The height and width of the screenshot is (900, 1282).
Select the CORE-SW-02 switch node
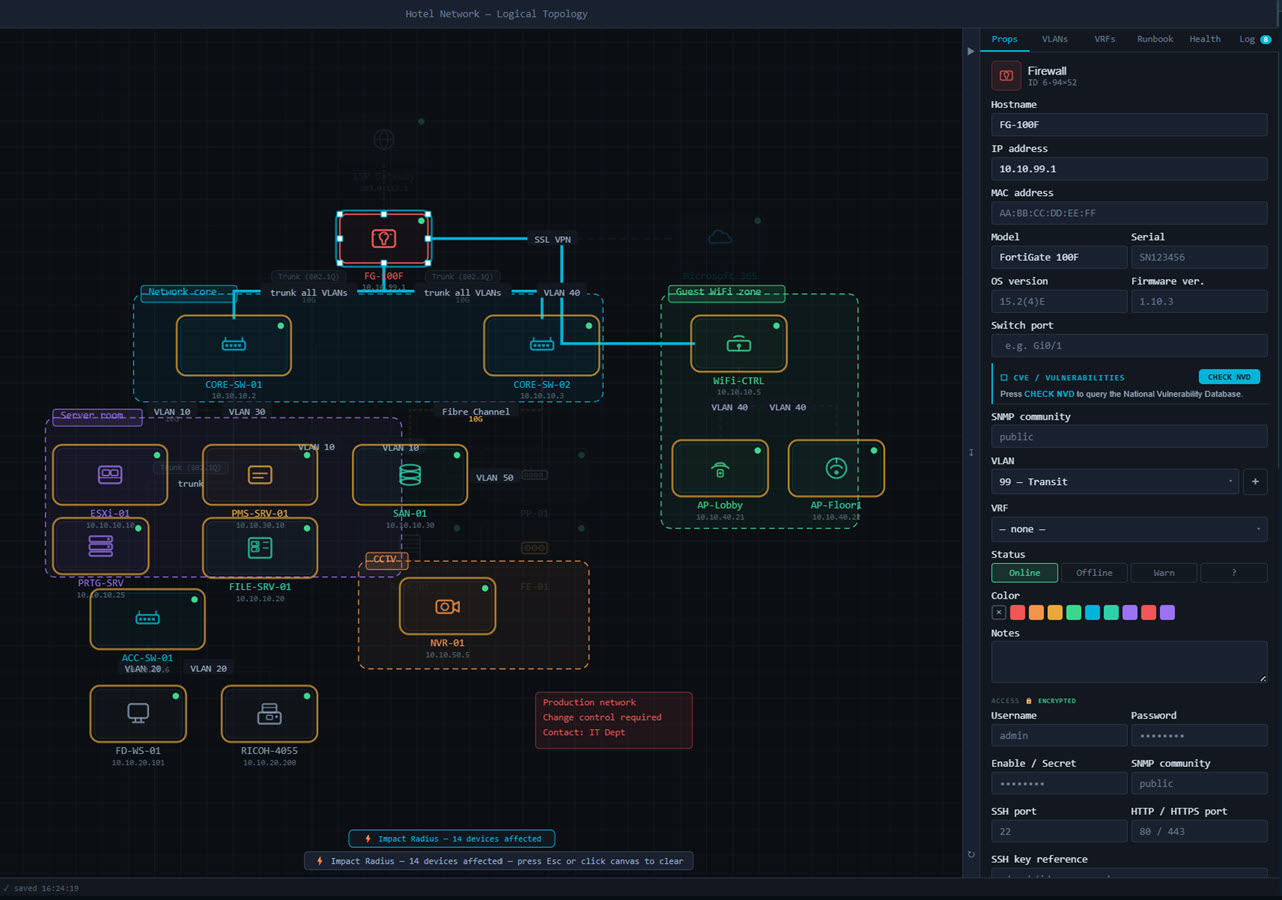pyautogui.click(x=542, y=345)
